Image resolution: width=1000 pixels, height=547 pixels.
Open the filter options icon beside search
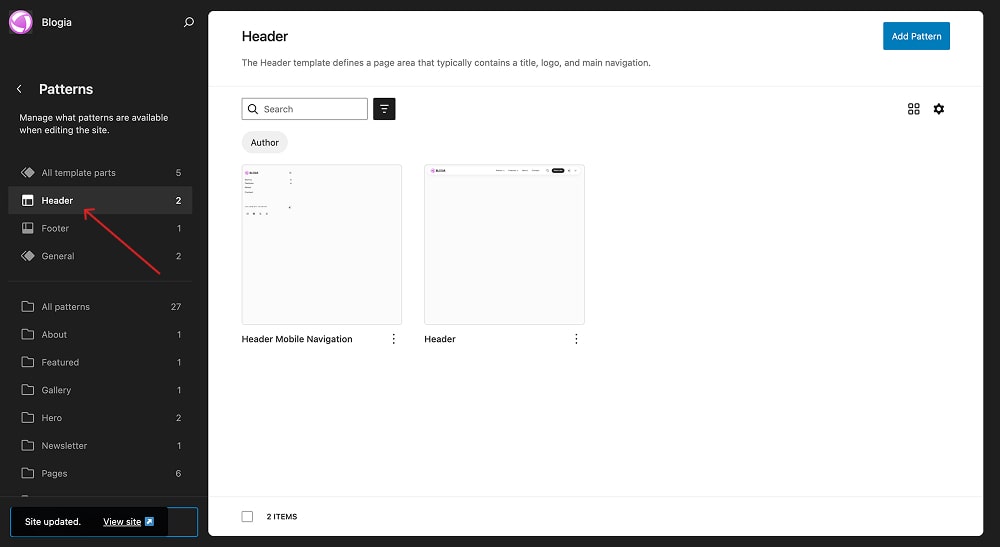point(384,109)
